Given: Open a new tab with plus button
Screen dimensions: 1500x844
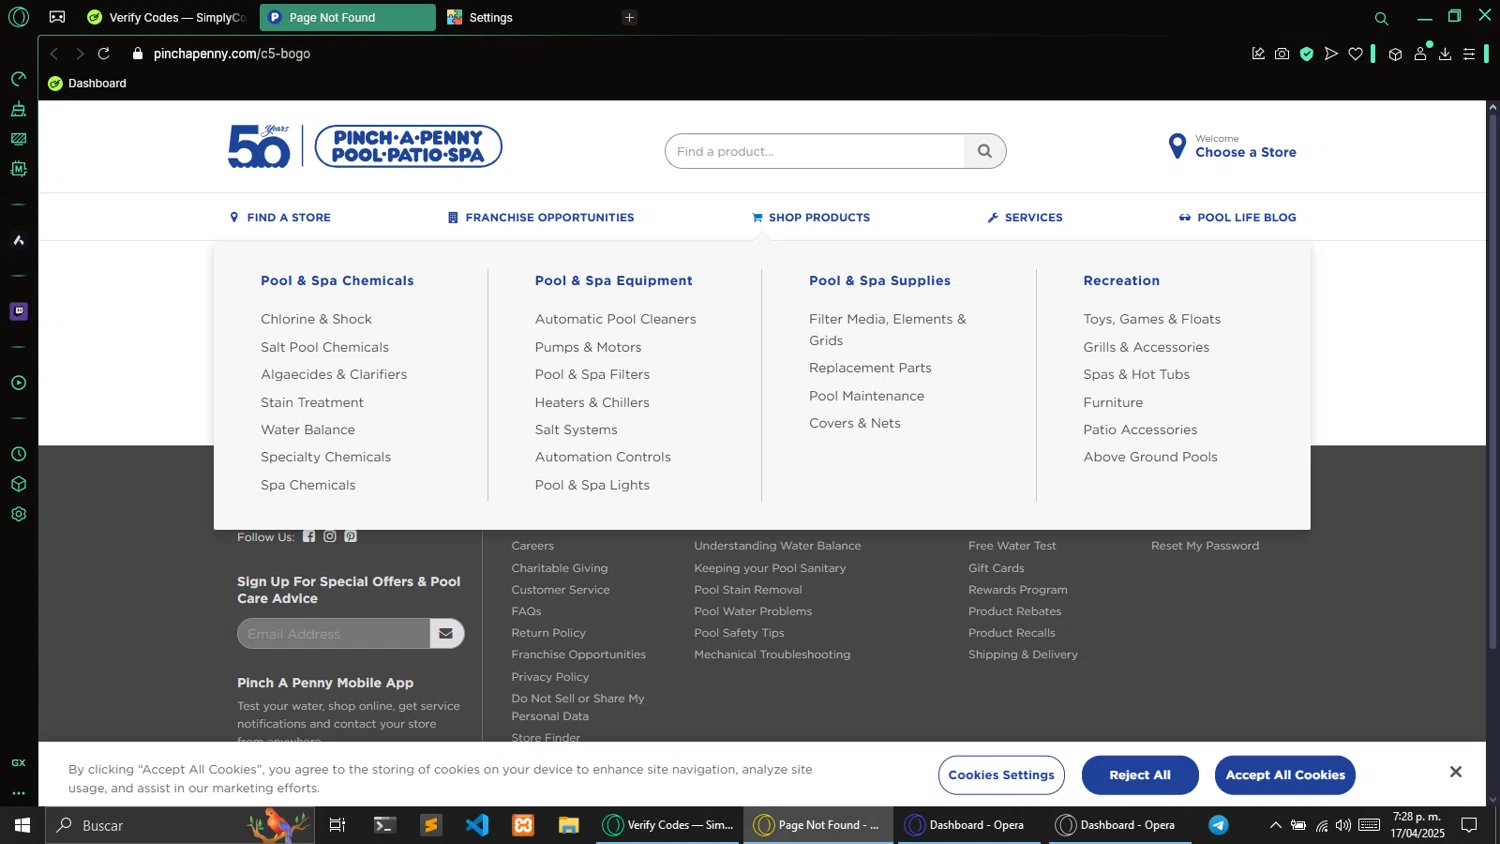Looking at the screenshot, I should click(629, 17).
